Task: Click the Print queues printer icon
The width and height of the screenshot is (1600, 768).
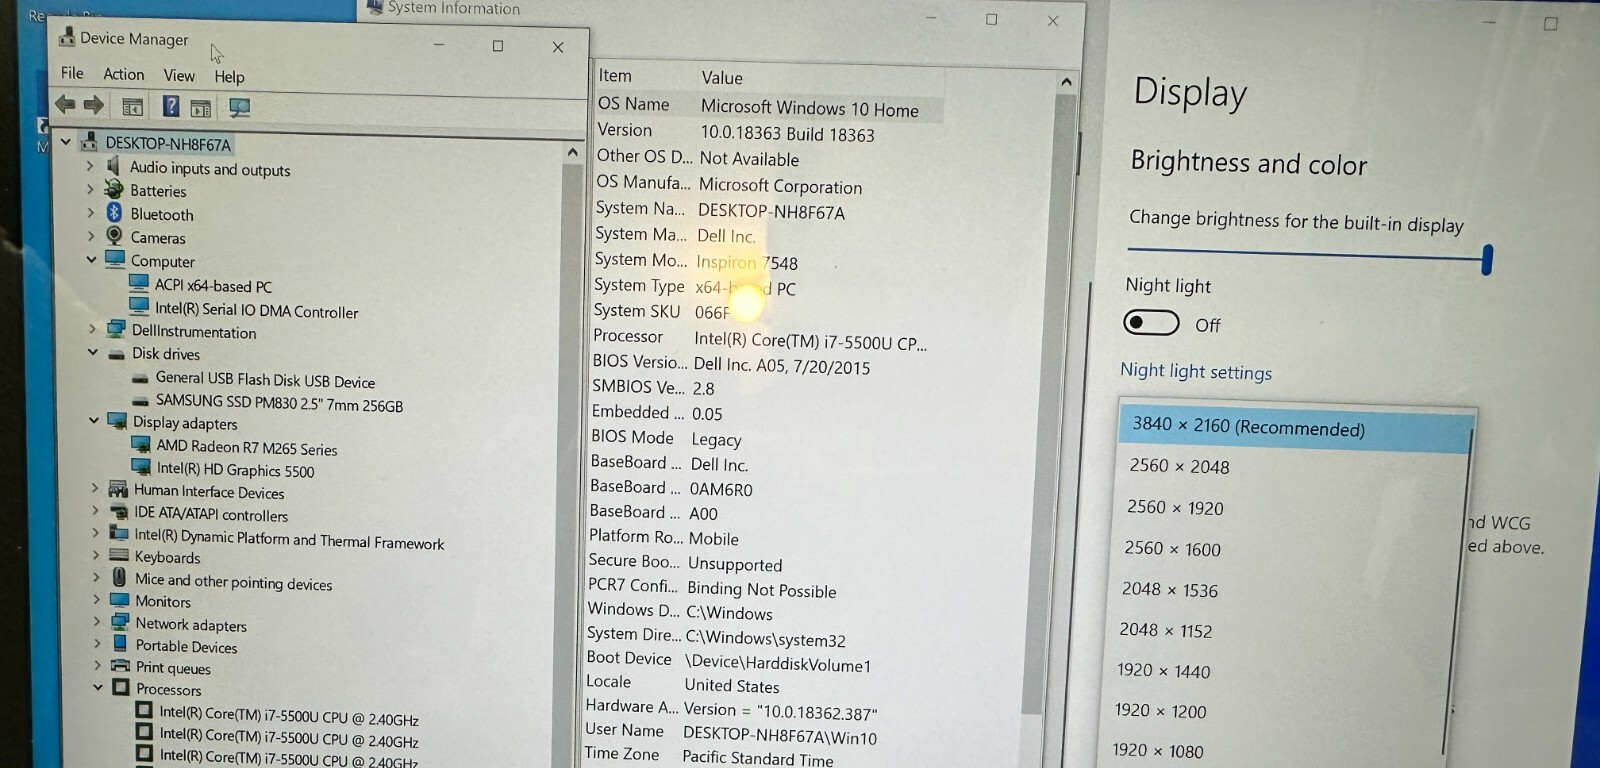Action: pos(120,666)
